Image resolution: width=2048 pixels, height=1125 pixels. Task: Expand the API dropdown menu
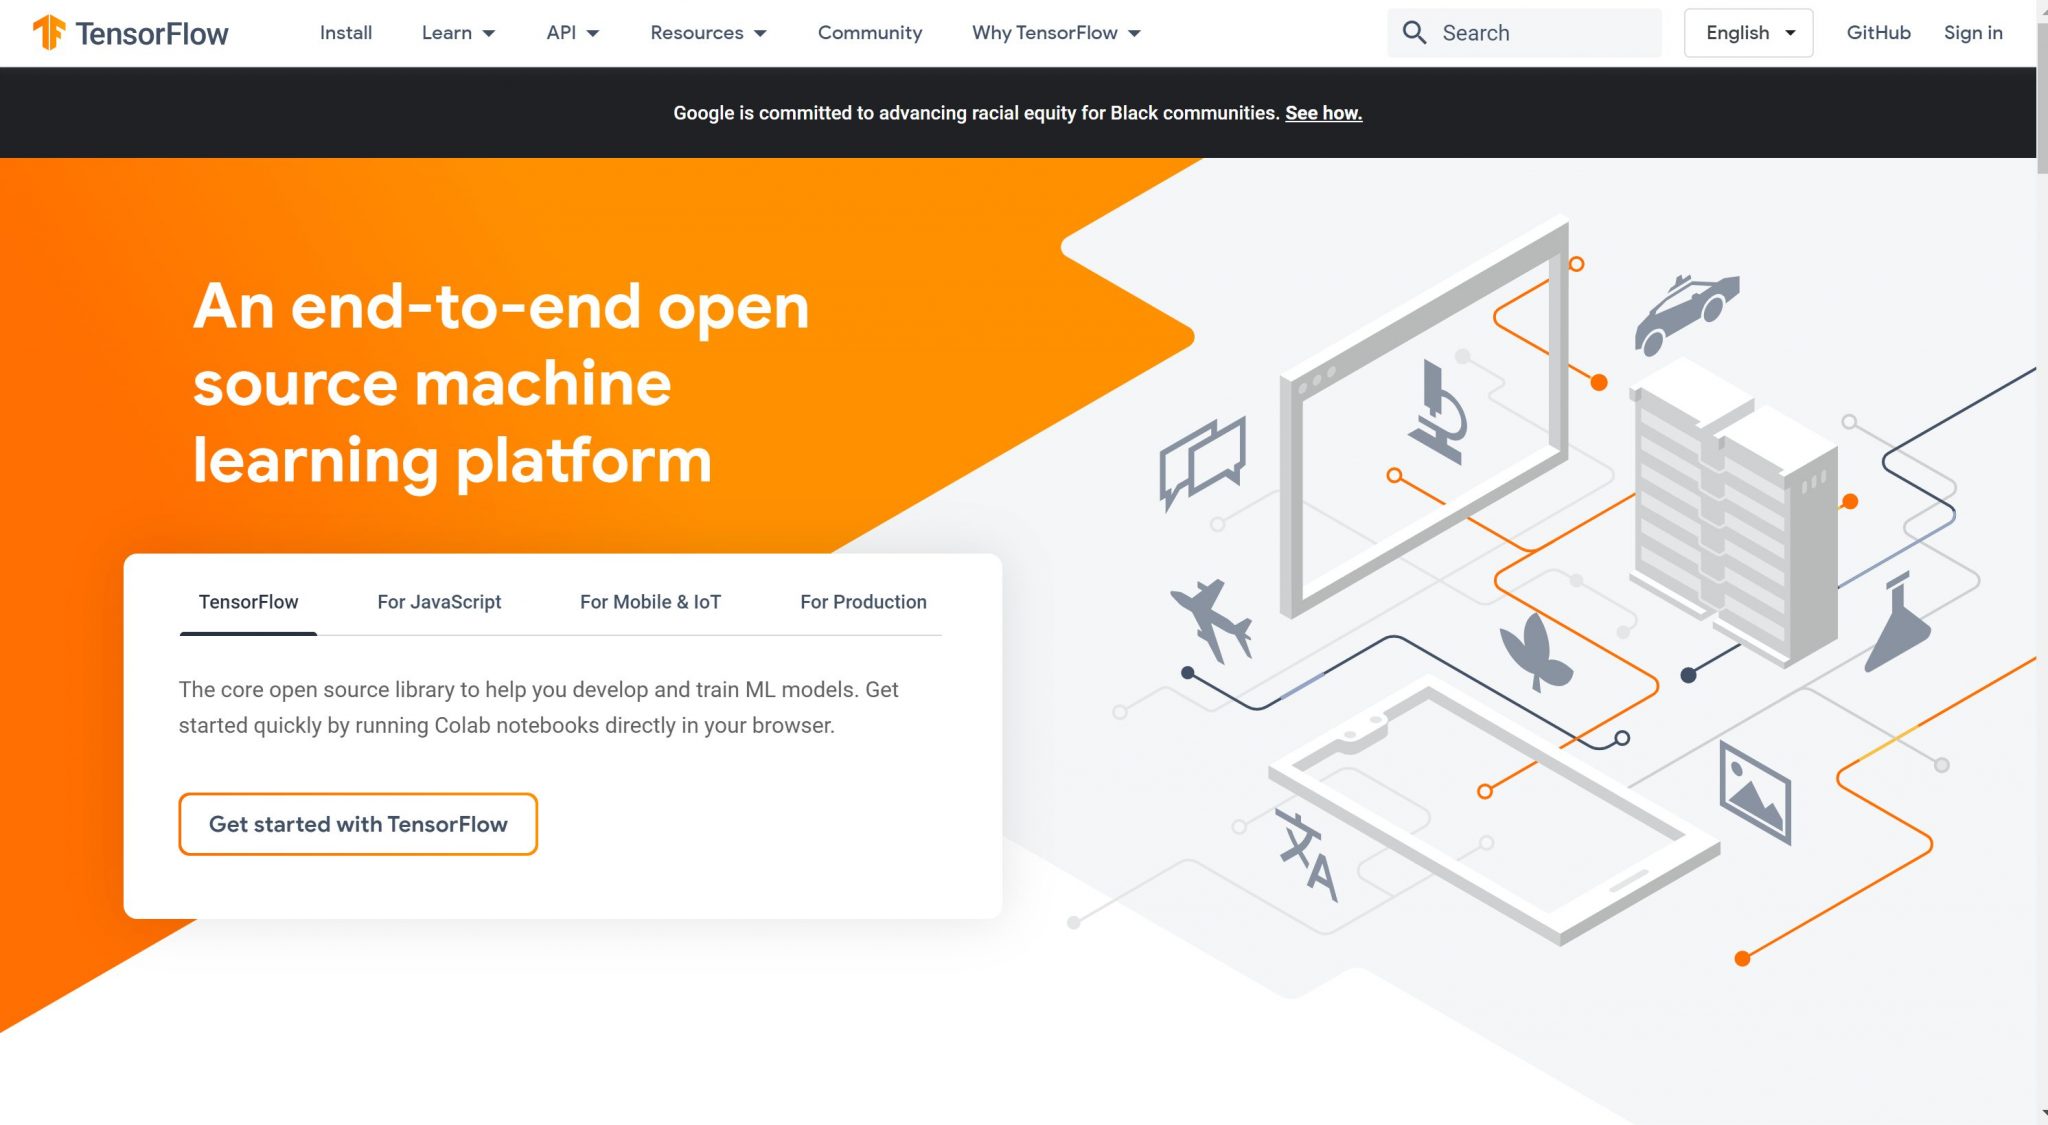click(x=573, y=33)
